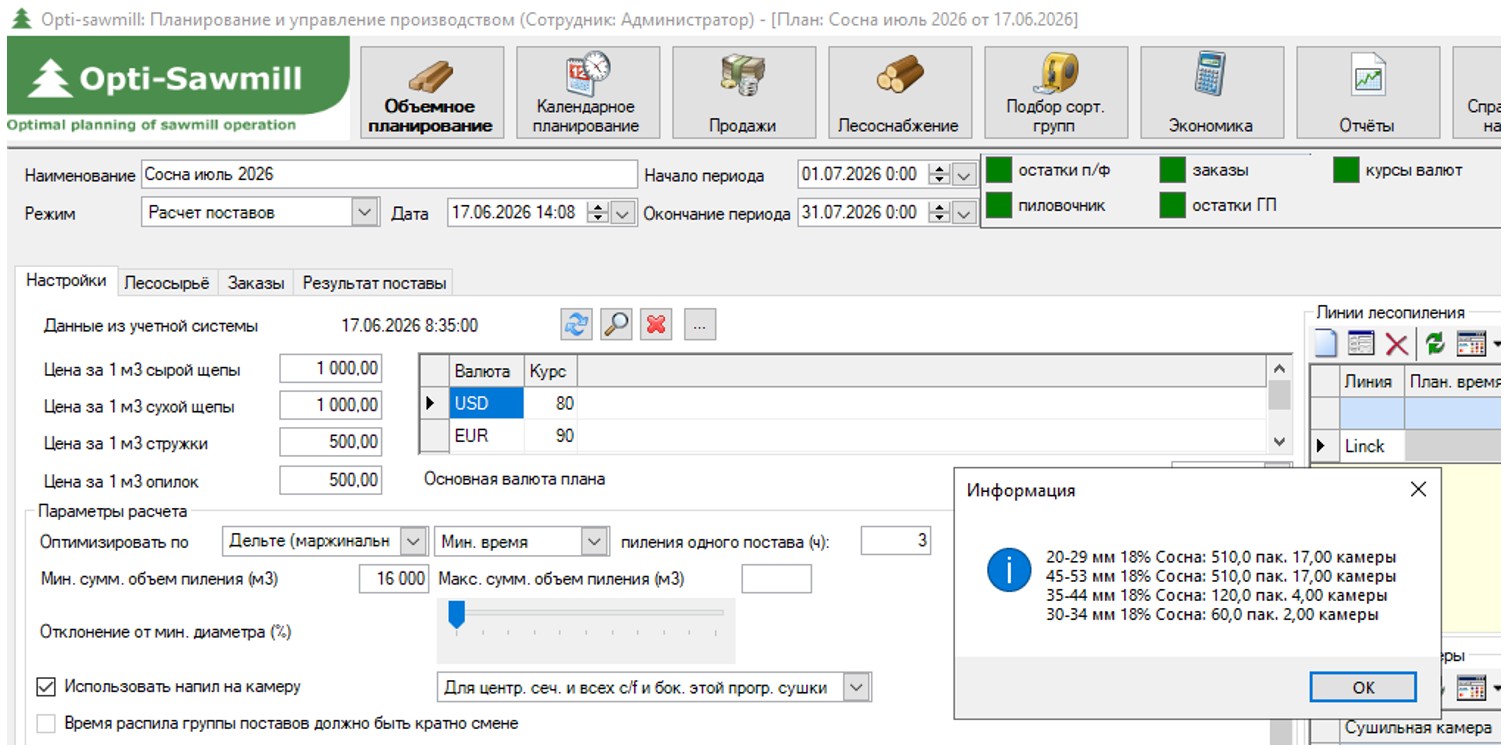Switch to the Лесосырьё tab
This screenshot has height=748, width=1507.
[x=168, y=283]
